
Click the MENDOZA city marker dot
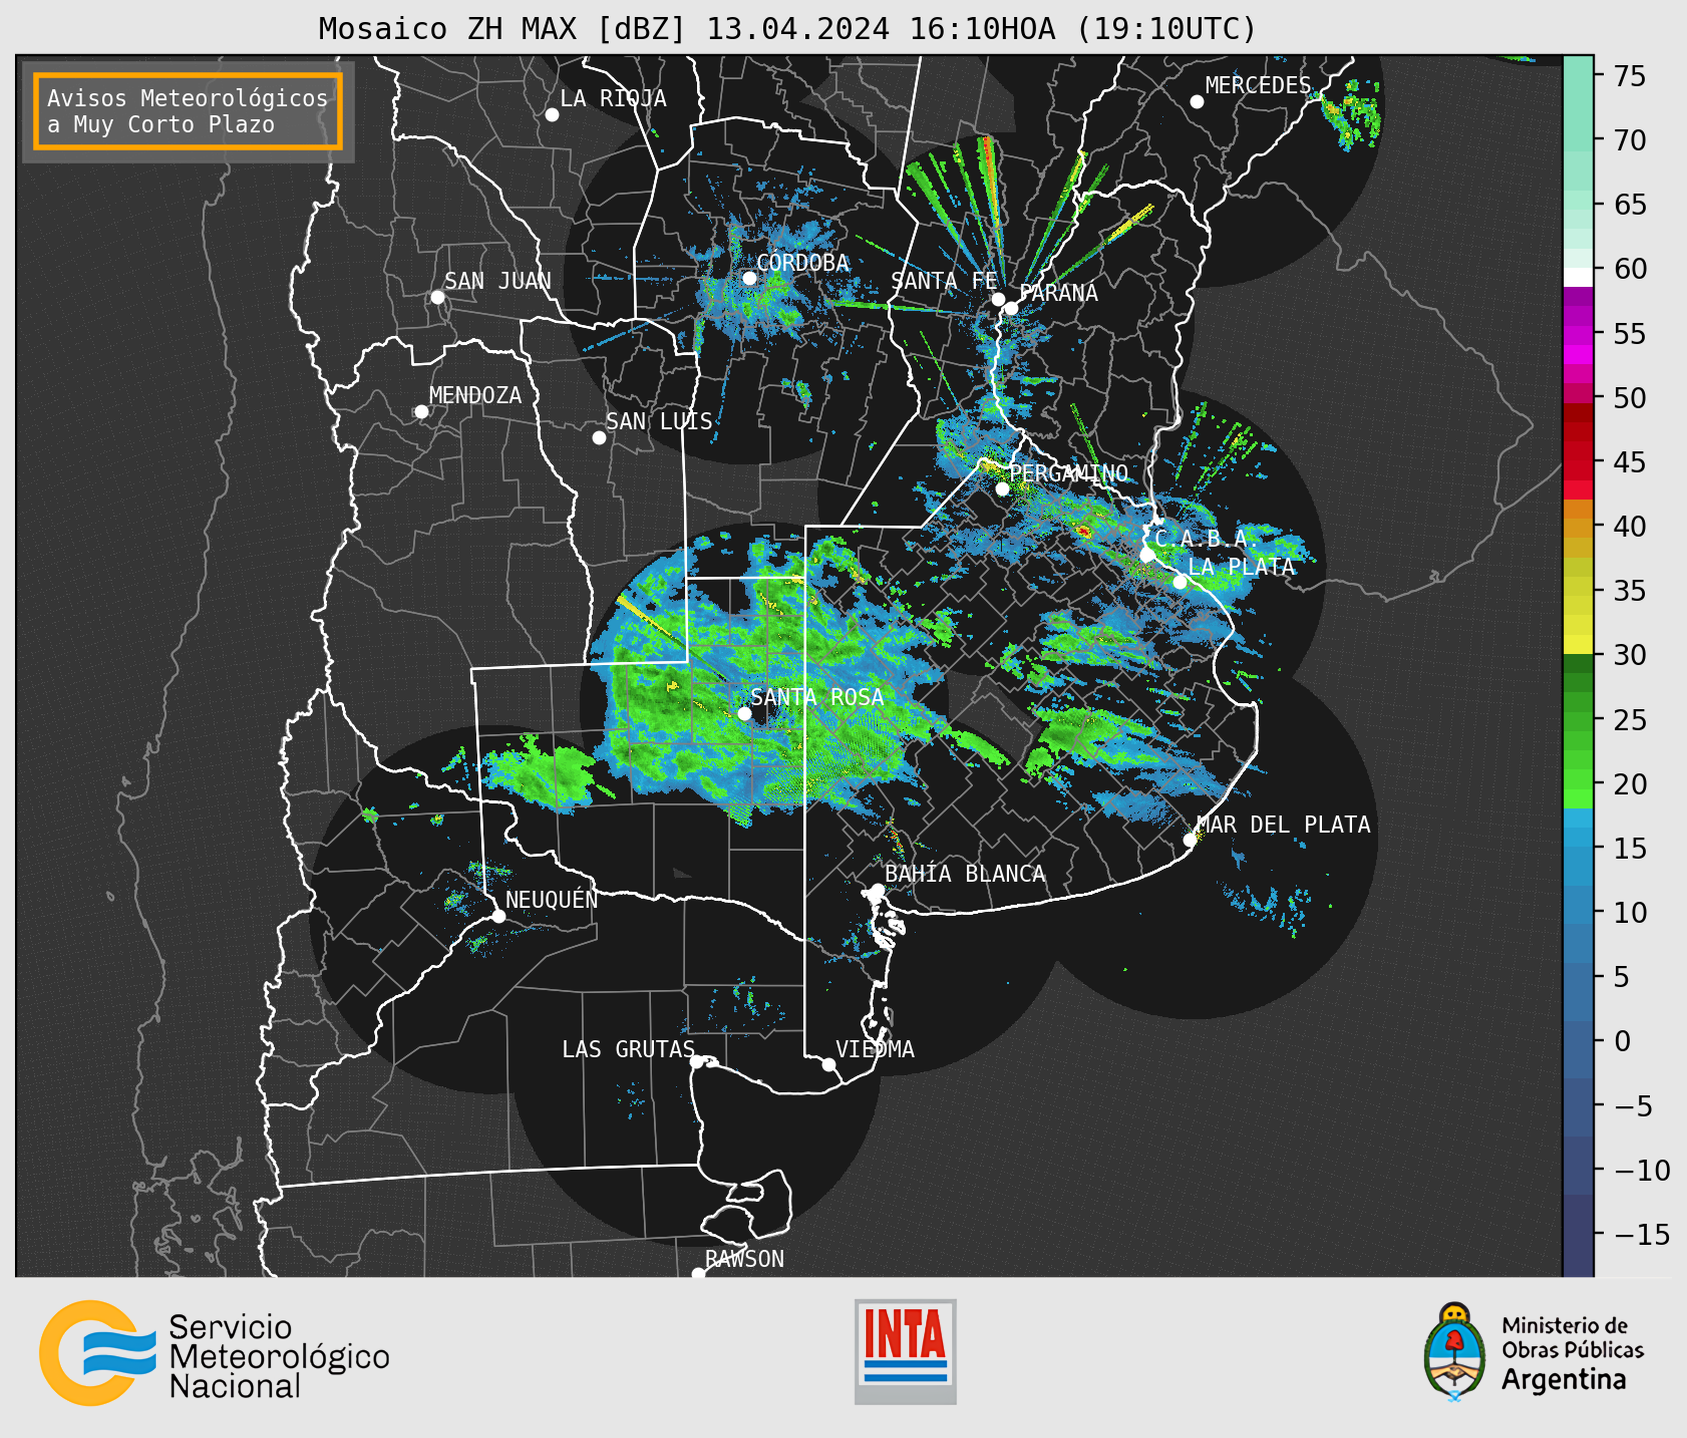pyautogui.click(x=421, y=412)
